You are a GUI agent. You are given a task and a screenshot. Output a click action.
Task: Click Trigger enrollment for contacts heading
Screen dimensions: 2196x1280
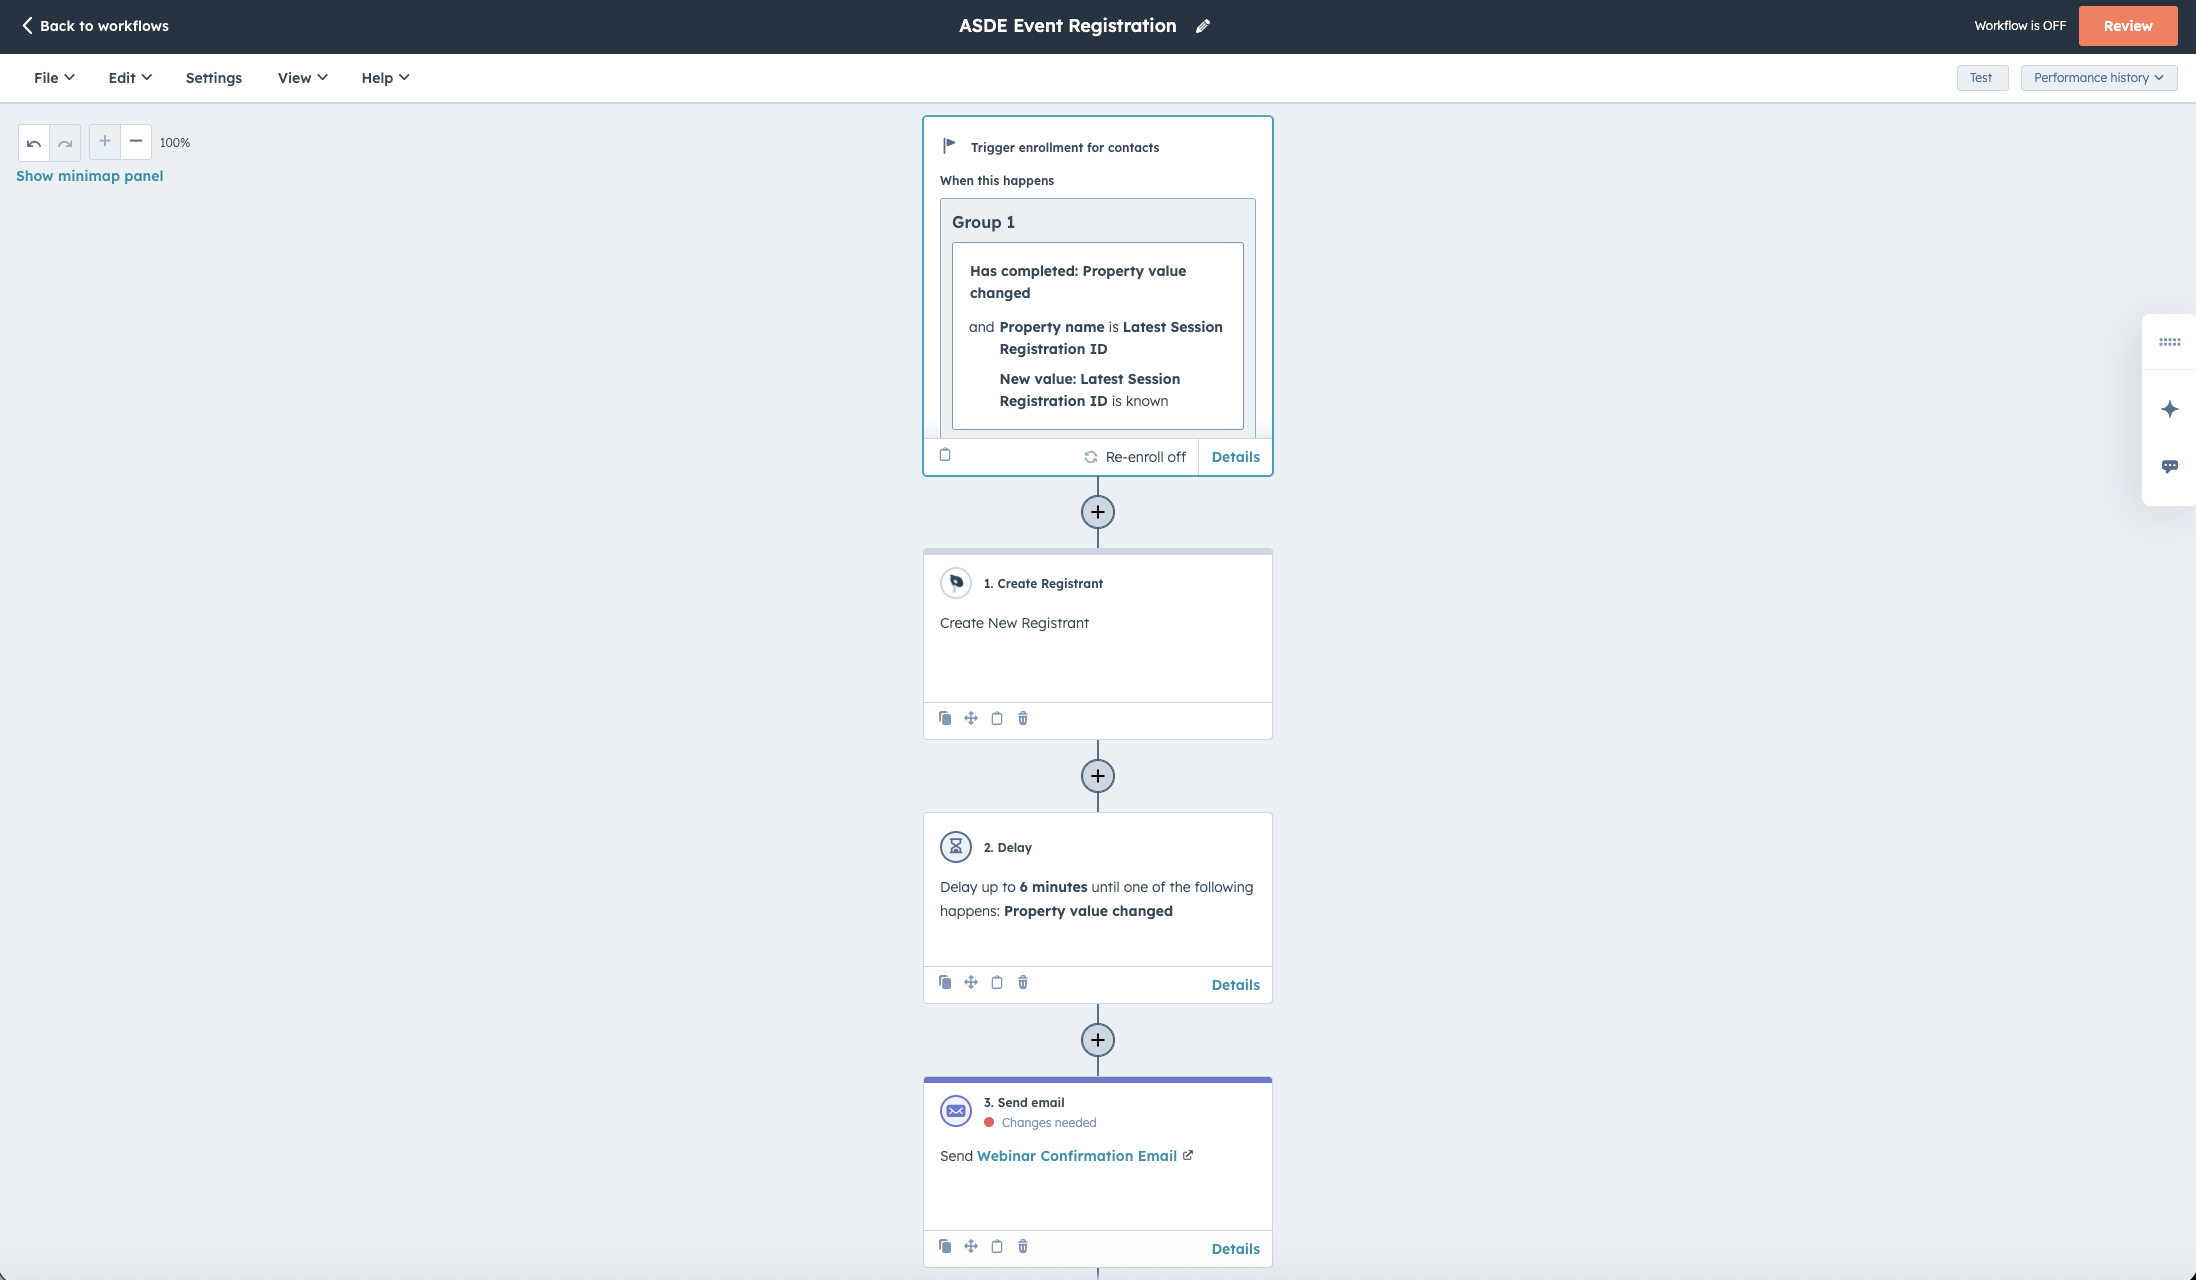1065,148
